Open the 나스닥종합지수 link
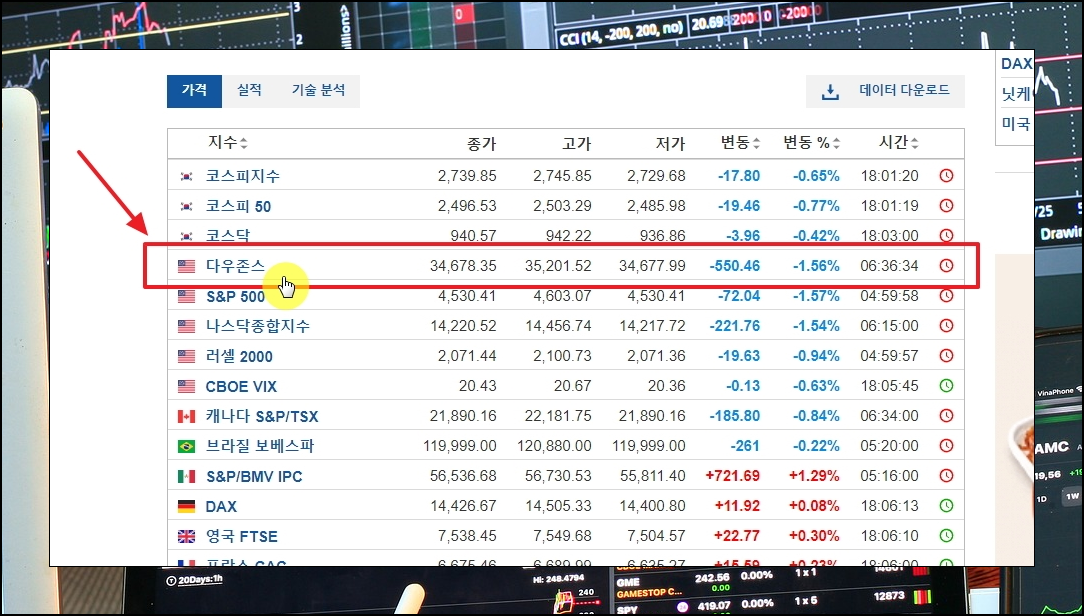1084x616 pixels. (x=258, y=326)
